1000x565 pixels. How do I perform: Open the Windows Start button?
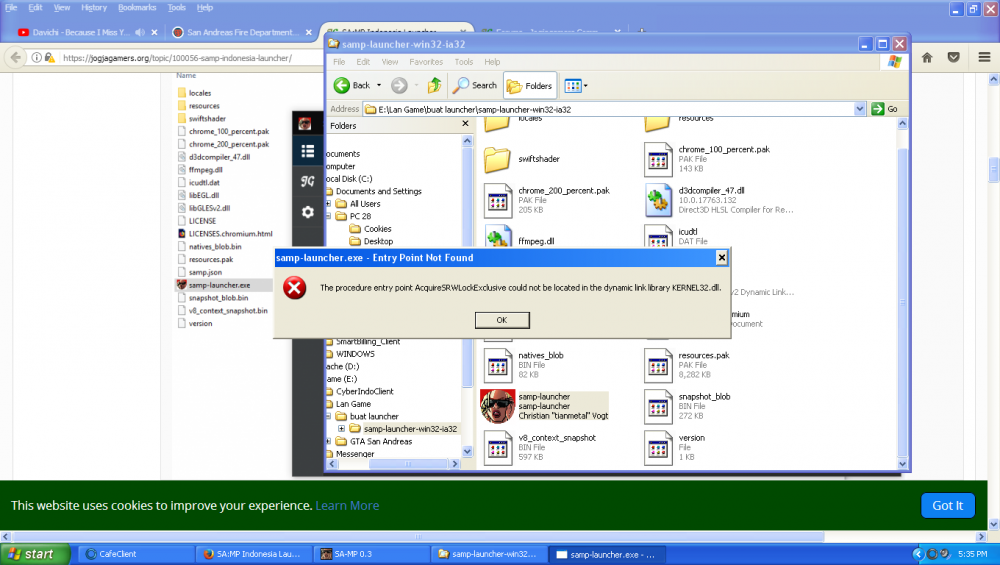[34, 554]
